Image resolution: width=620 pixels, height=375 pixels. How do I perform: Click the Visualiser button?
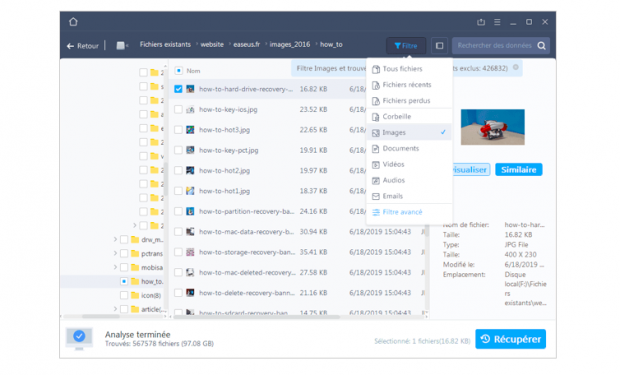pyautogui.click(x=471, y=170)
